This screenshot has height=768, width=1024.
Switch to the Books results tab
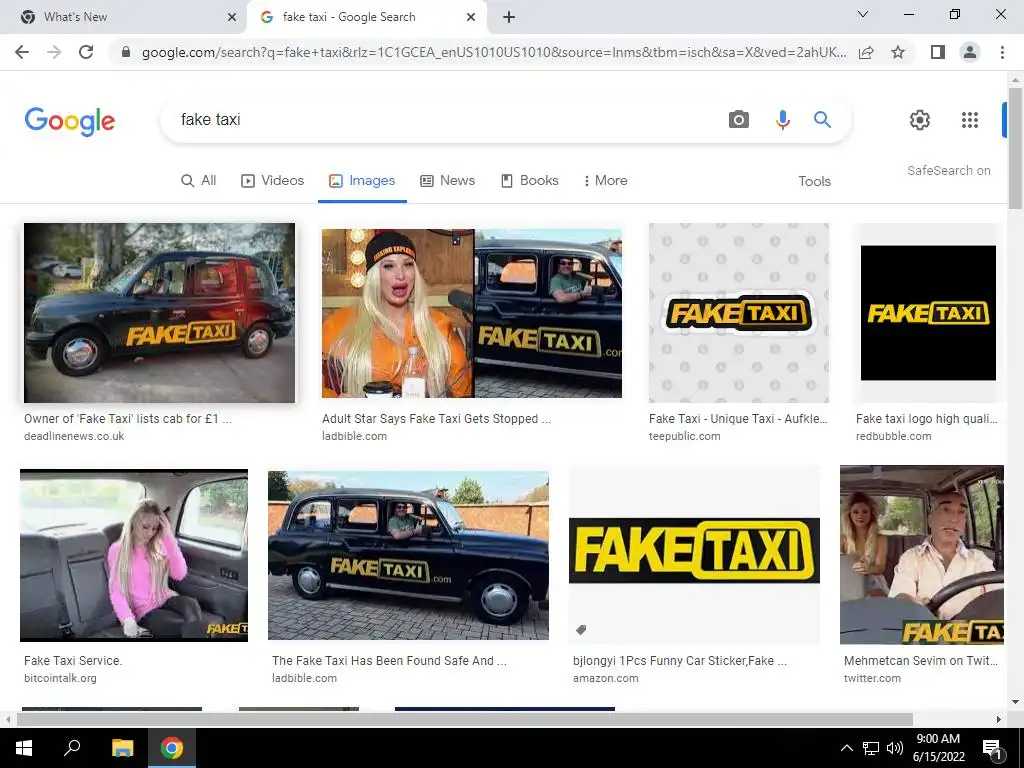(x=529, y=181)
